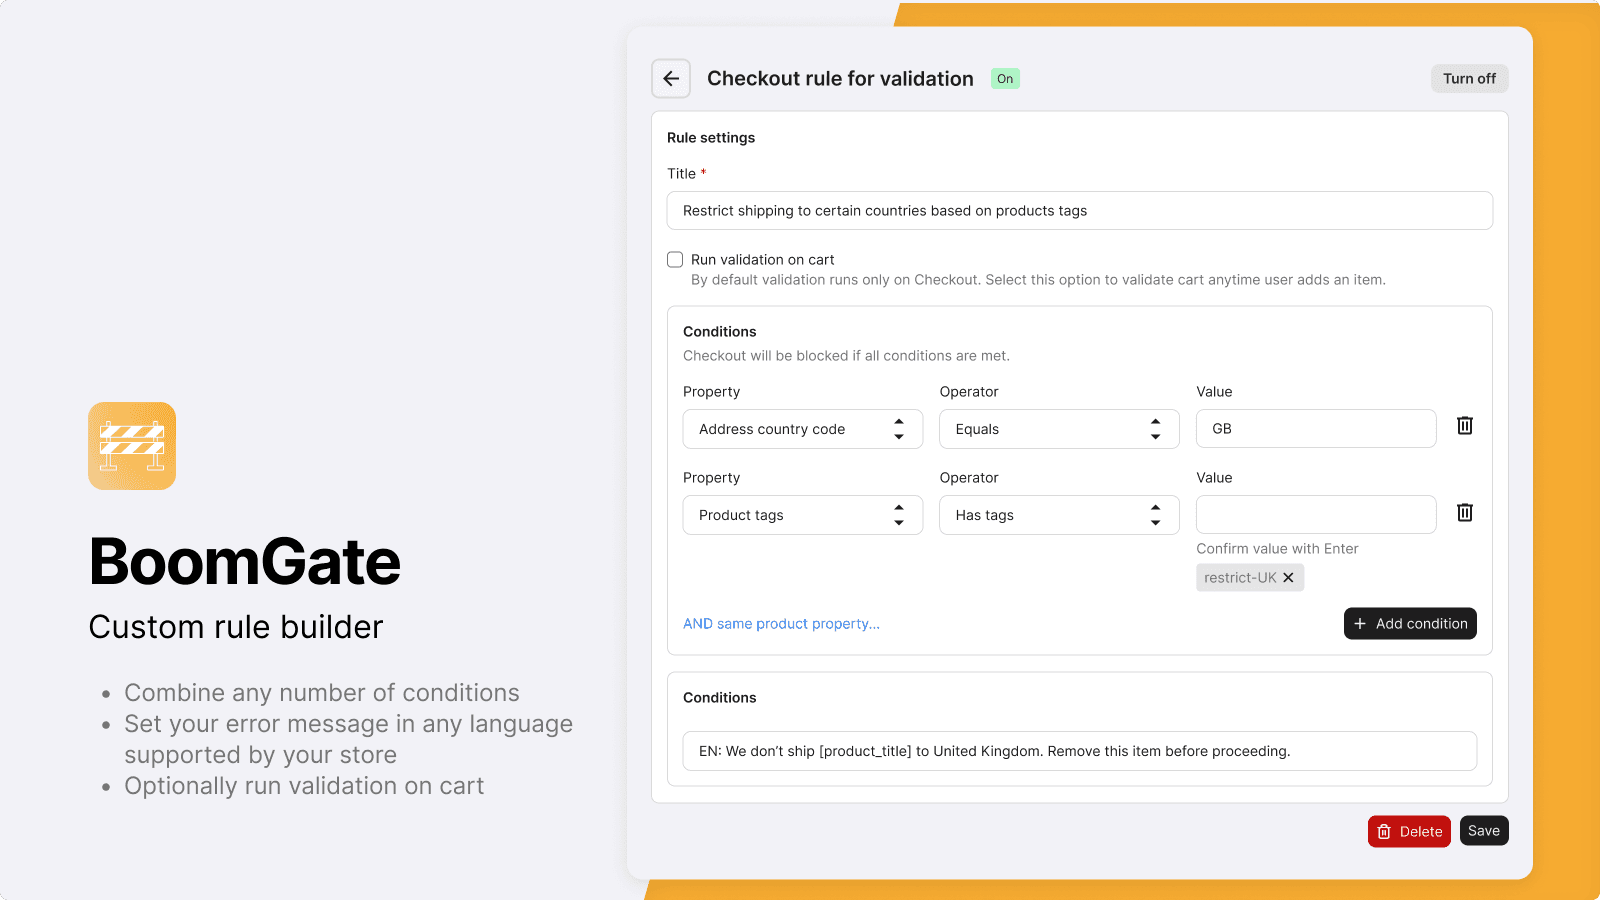The image size is (1600, 900).
Task: Open the Address country code property dropdown
Action: coord(802,429)
